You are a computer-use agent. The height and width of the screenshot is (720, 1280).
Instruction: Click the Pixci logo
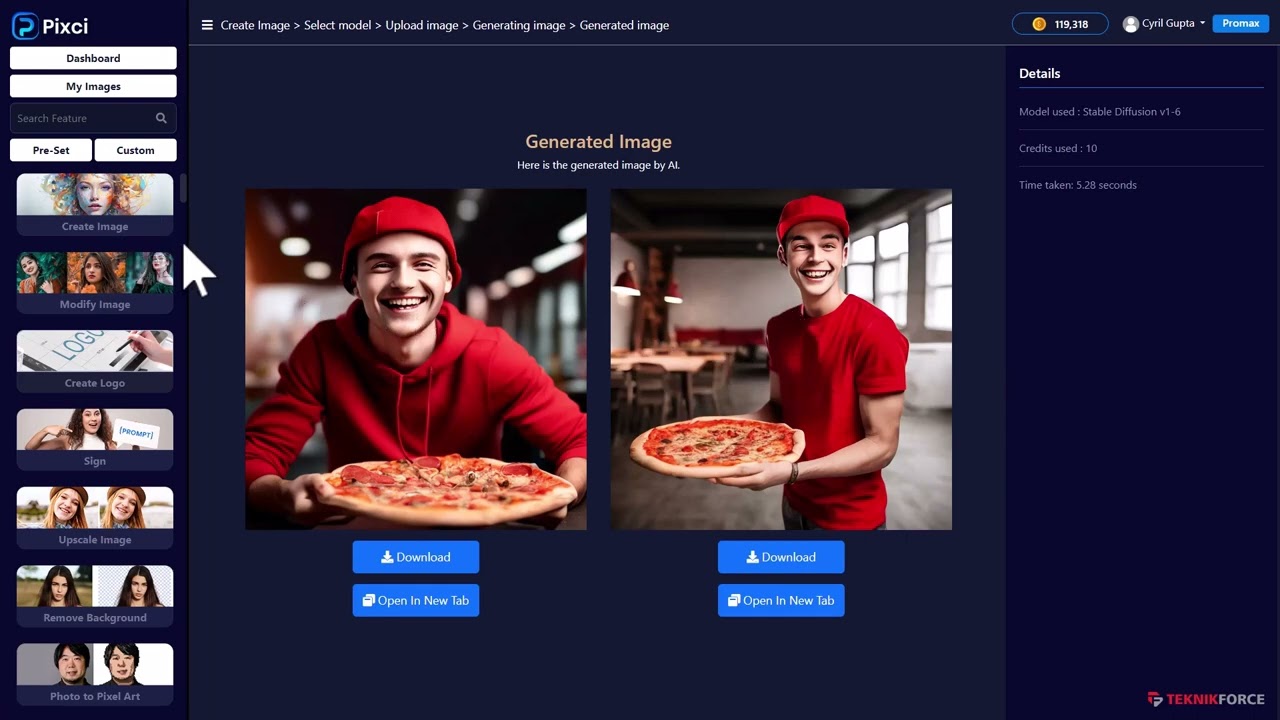tap(50, 26)
